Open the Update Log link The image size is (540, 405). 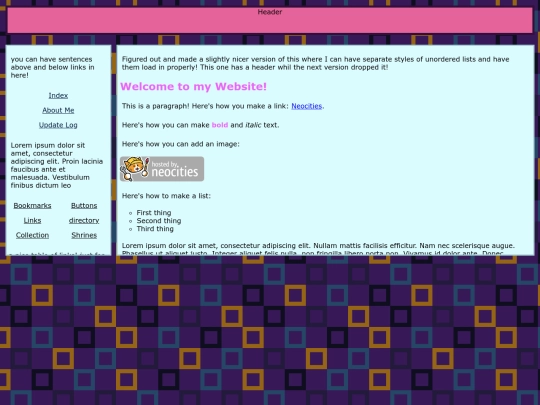[x=58, y=125]
